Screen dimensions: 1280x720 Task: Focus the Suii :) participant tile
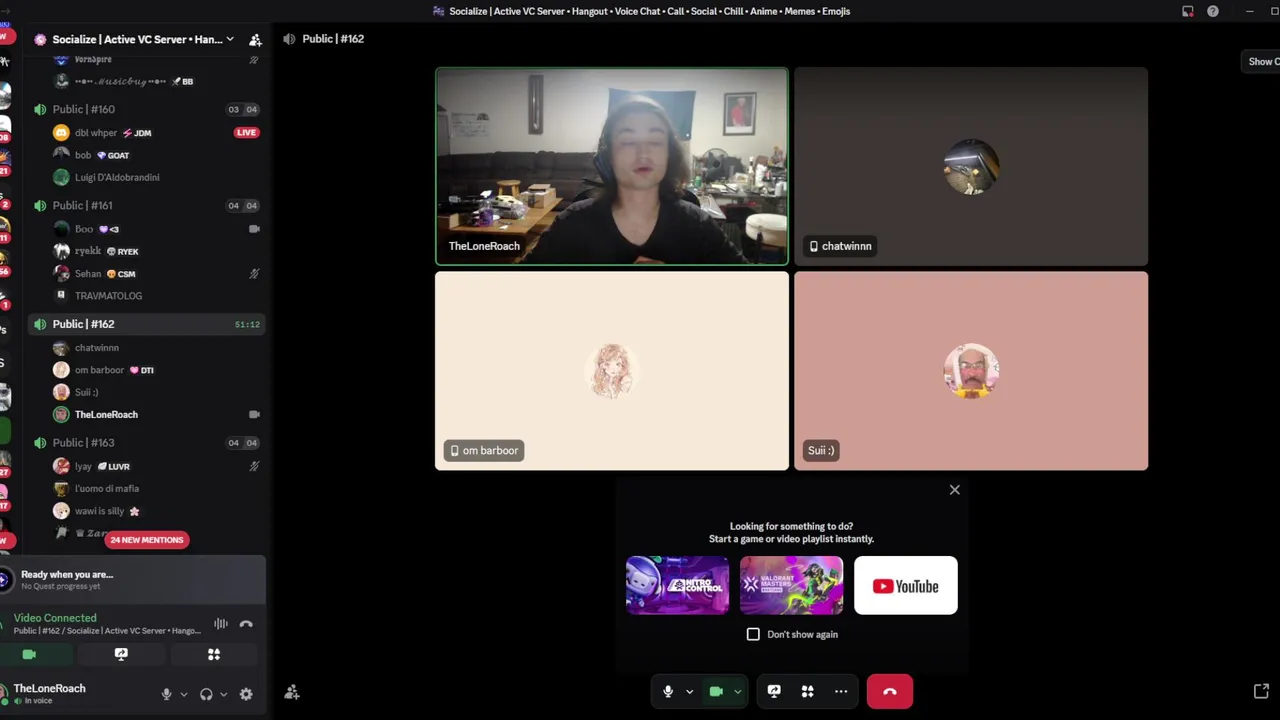(971, 371)
